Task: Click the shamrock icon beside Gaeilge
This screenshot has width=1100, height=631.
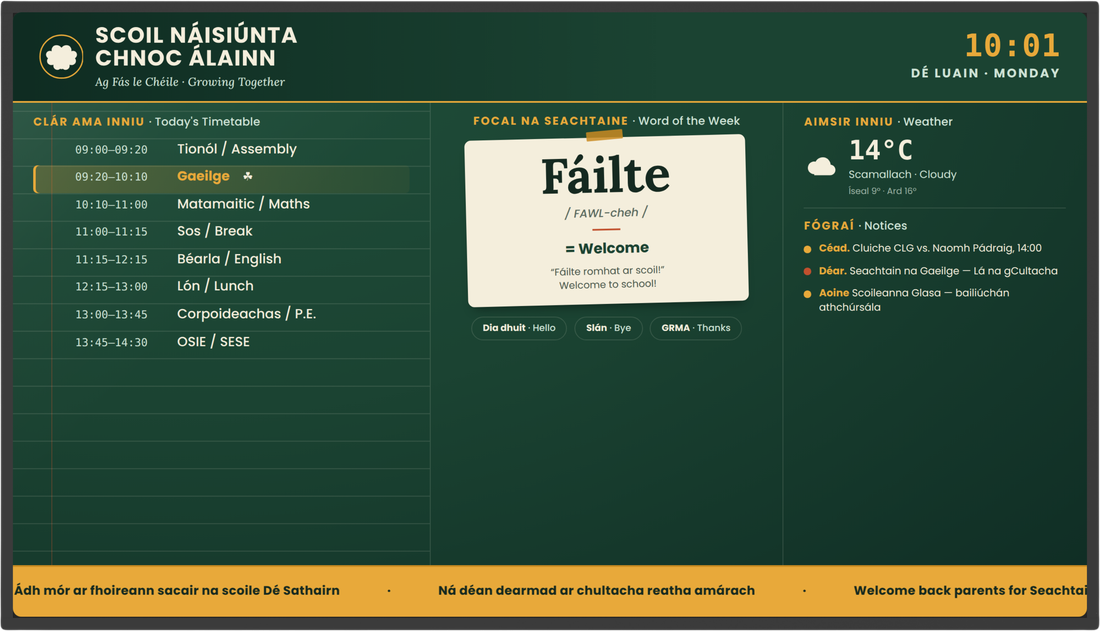Action: [248, 176]
